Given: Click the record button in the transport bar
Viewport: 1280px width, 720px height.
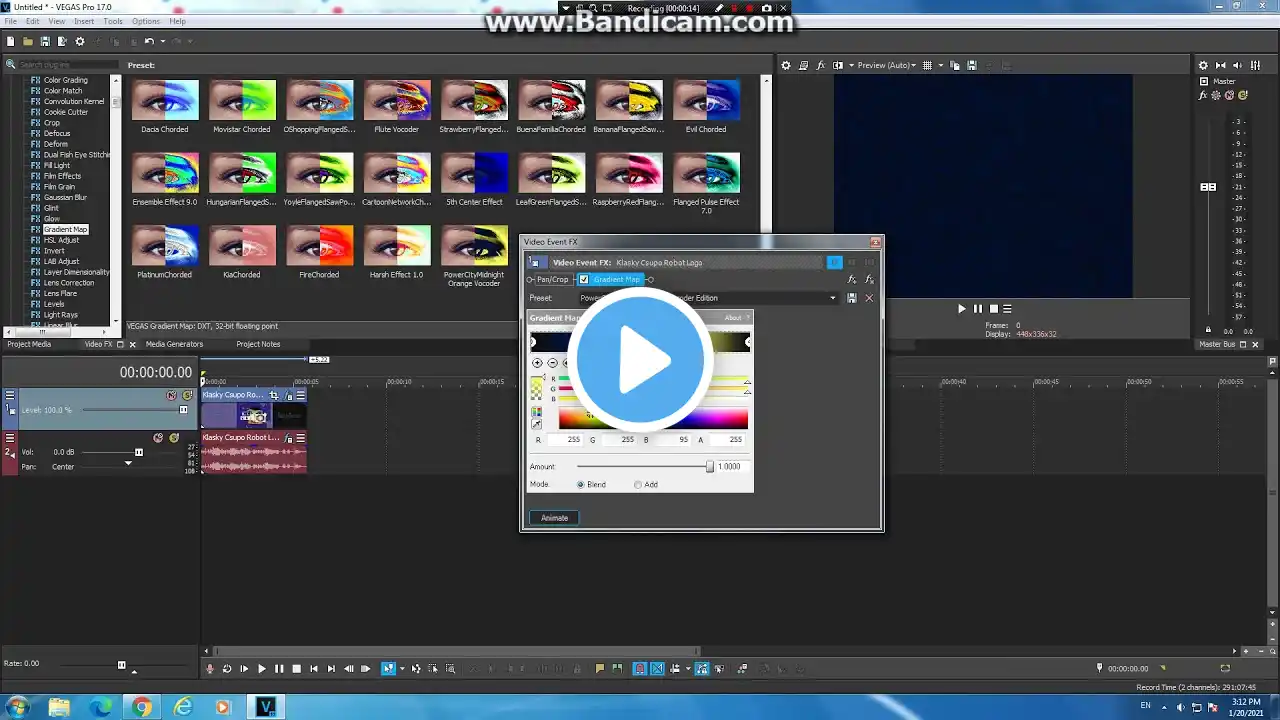Looking at the screenshot, I should [x=210, y=669].
